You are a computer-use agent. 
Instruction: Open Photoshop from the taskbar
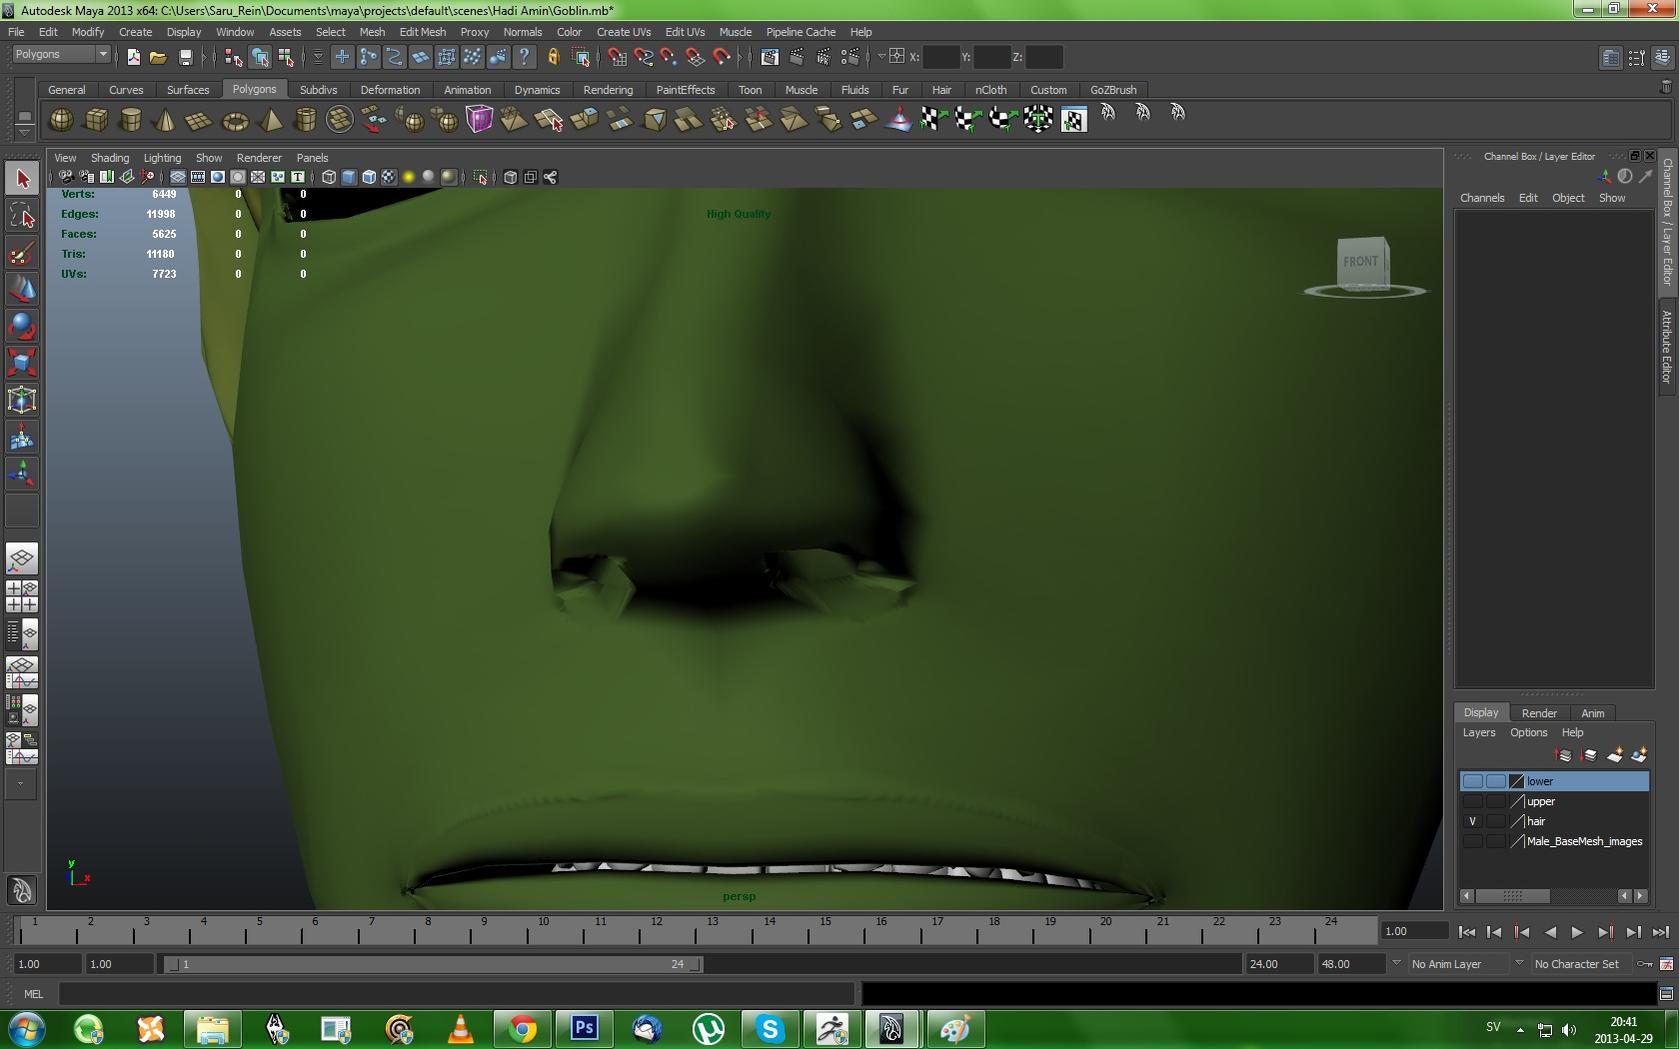pyautogui.click(x=583, y=1028)
